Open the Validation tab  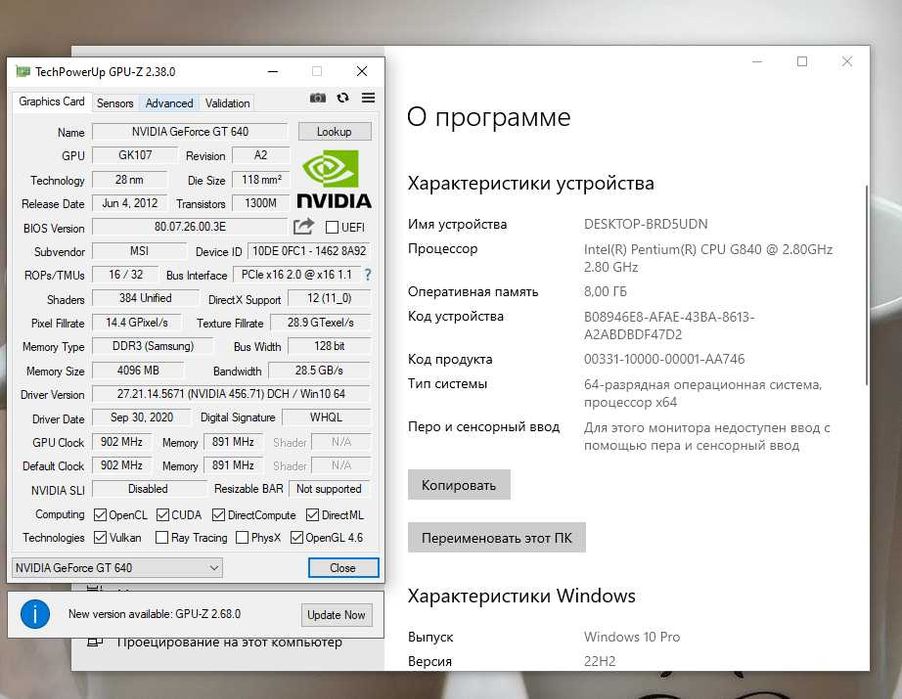(227, 103)
